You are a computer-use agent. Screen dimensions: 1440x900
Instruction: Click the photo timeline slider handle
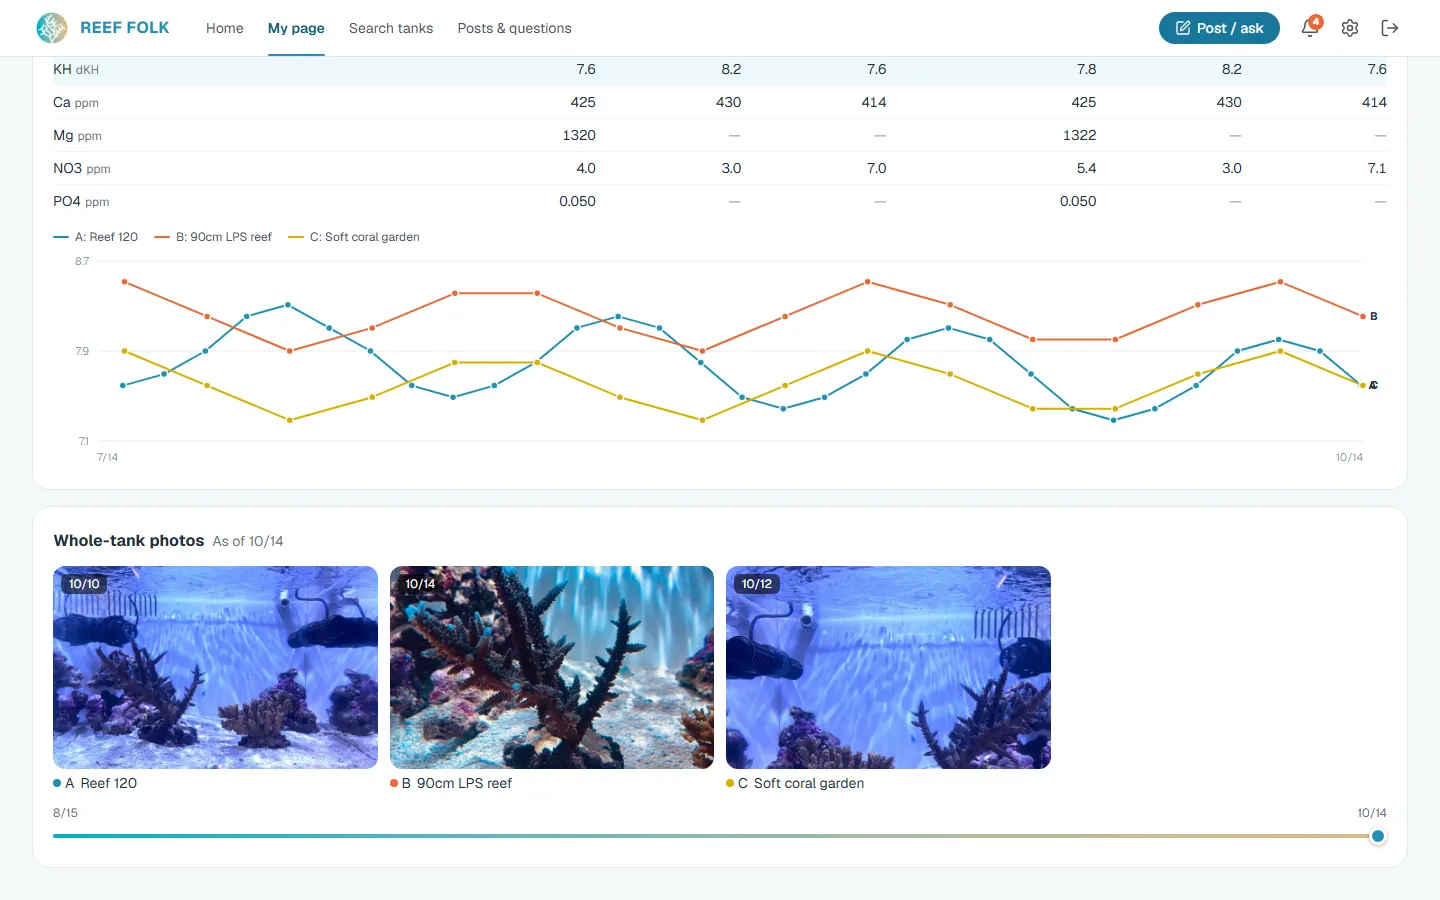click(1378, 836)
